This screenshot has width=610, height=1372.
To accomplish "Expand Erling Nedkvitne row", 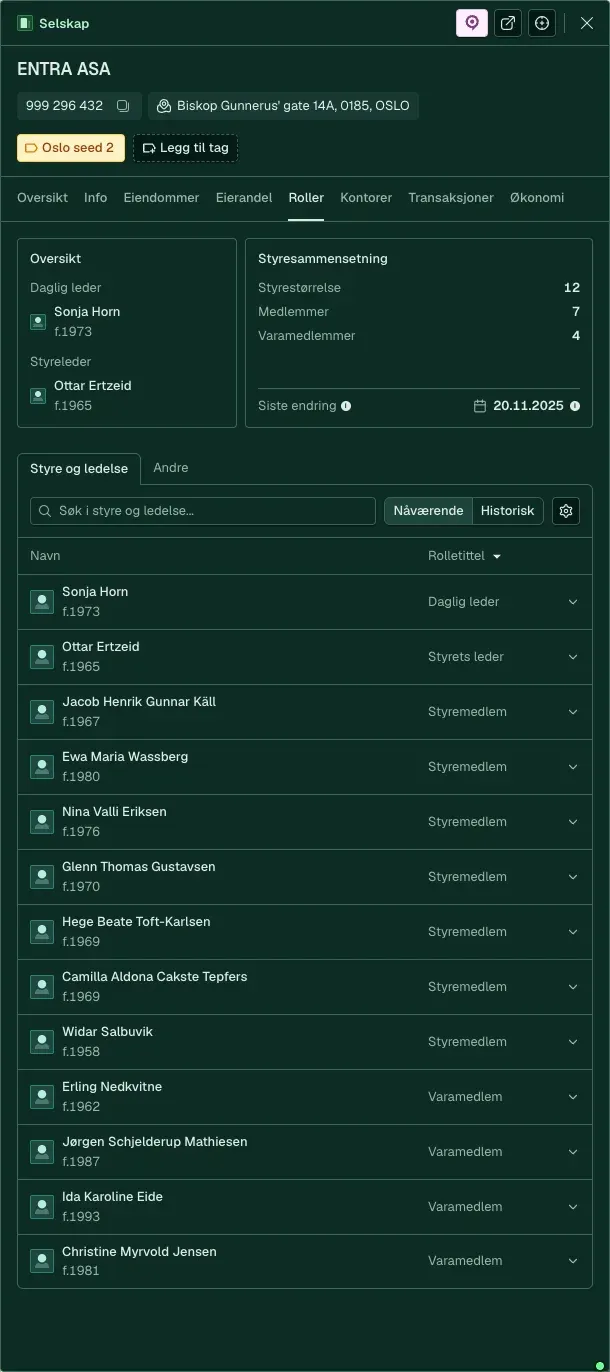I will [x=573, y=1097].
